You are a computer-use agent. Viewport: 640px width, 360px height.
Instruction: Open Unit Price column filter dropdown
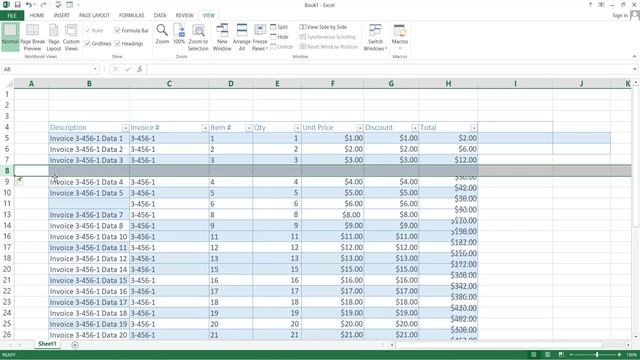[360, 128]
